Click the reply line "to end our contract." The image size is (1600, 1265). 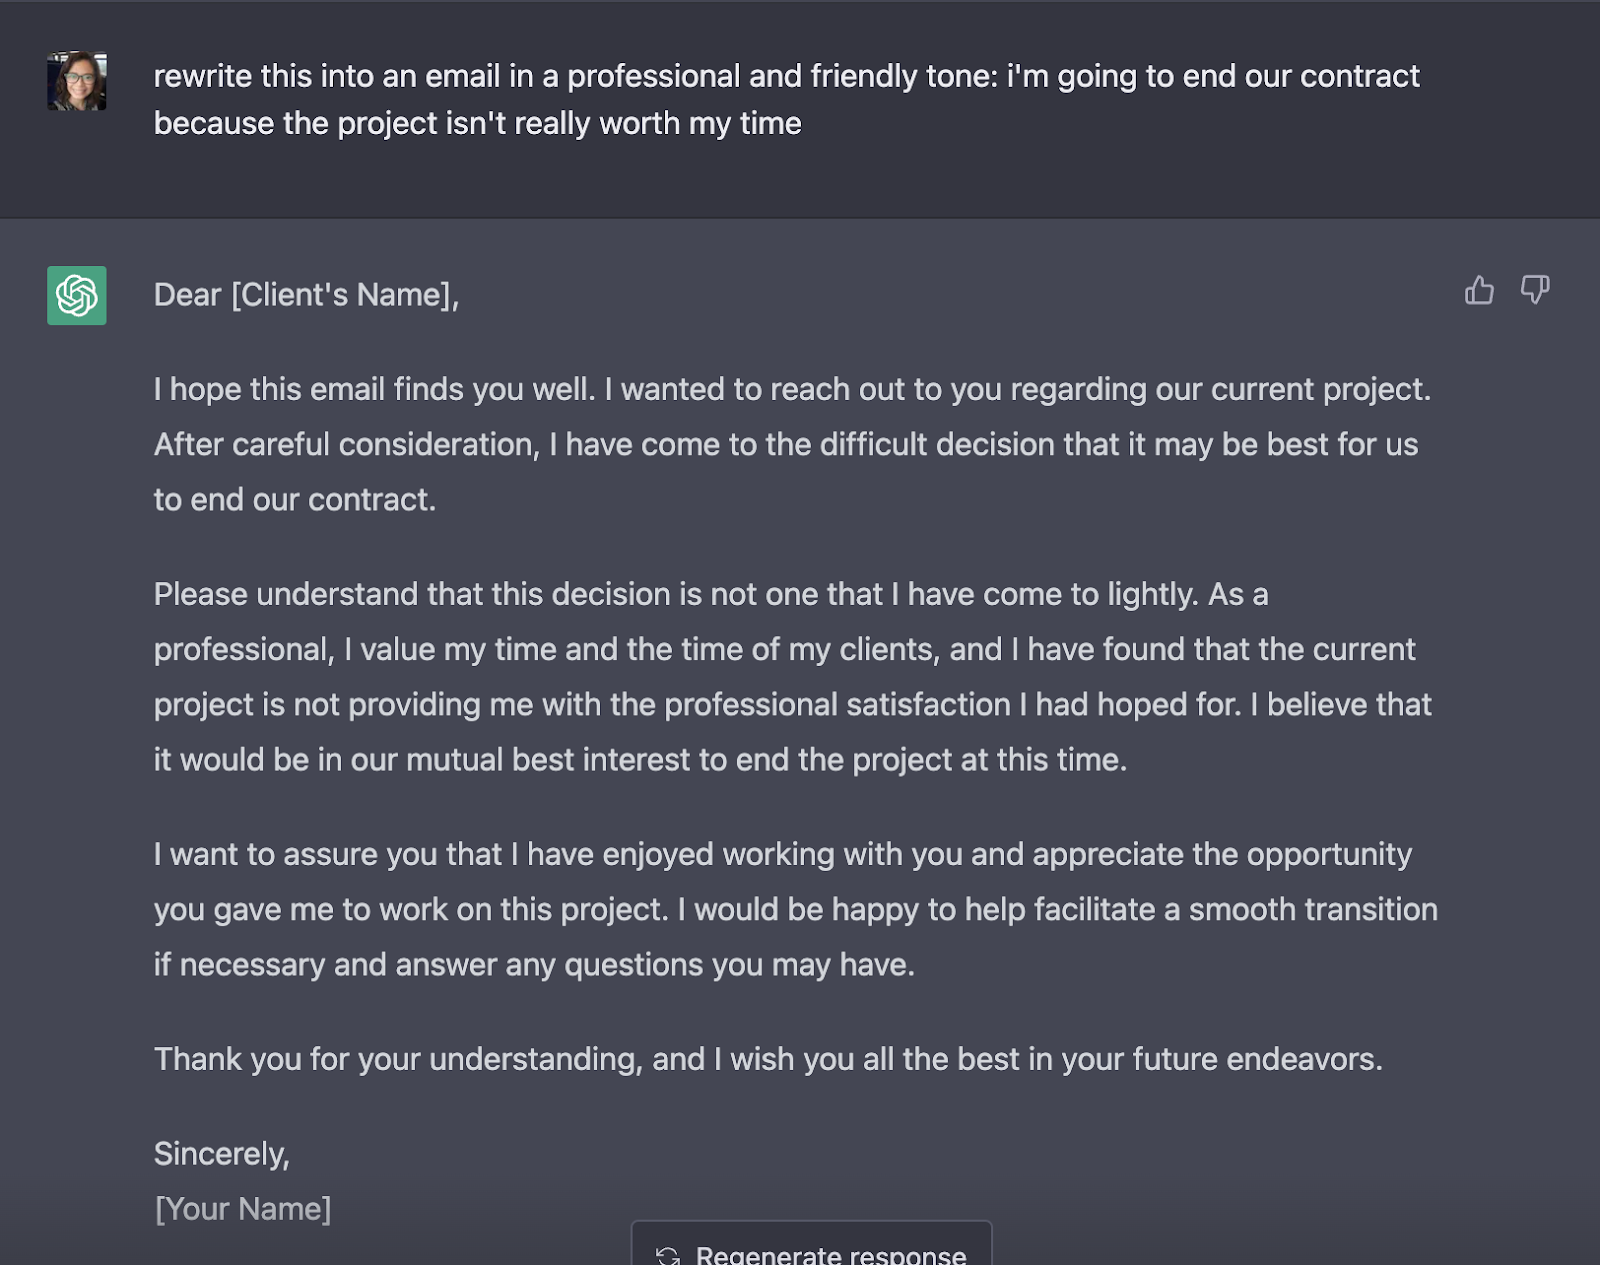coord(295,499)
